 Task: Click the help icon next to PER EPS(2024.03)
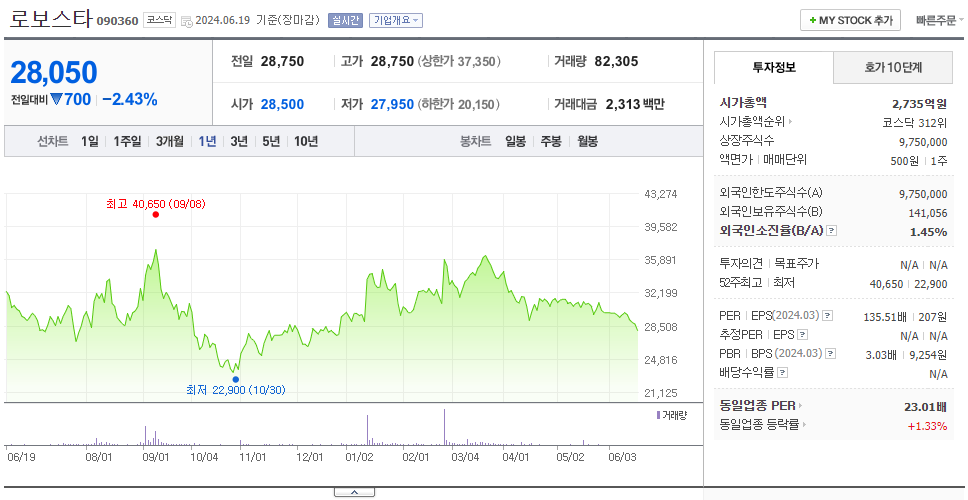[828, 316]
